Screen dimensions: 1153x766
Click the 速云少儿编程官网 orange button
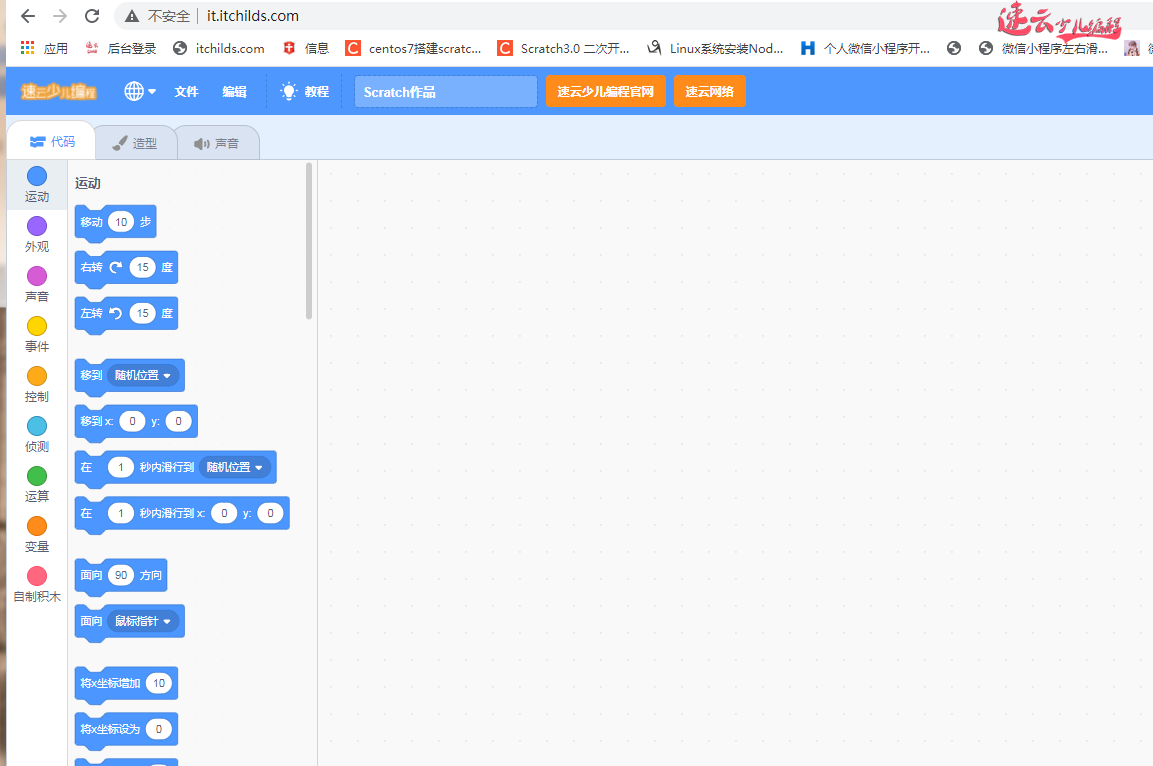click(x=605, y=91)
